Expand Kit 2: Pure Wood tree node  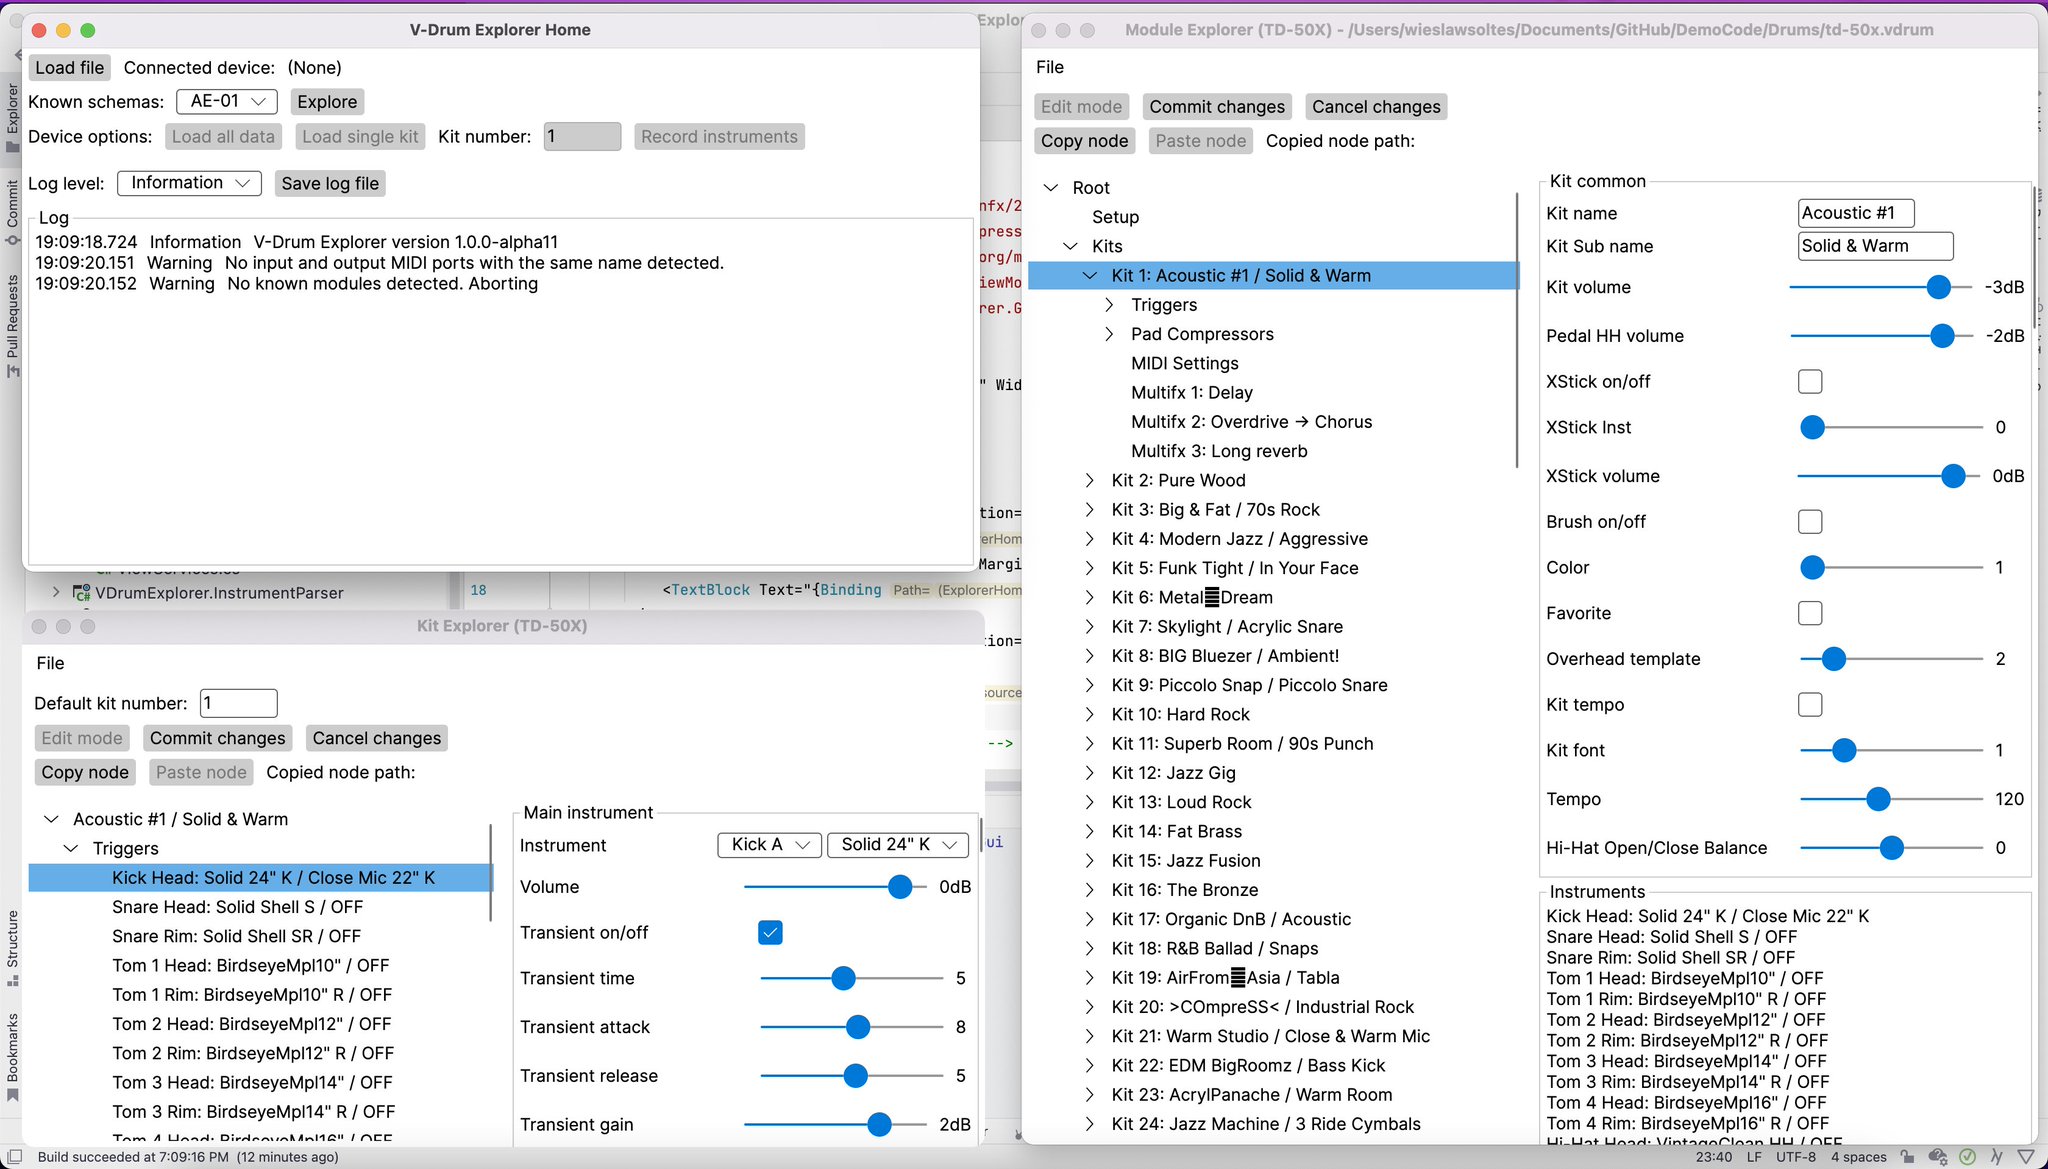coord(1089,480)
